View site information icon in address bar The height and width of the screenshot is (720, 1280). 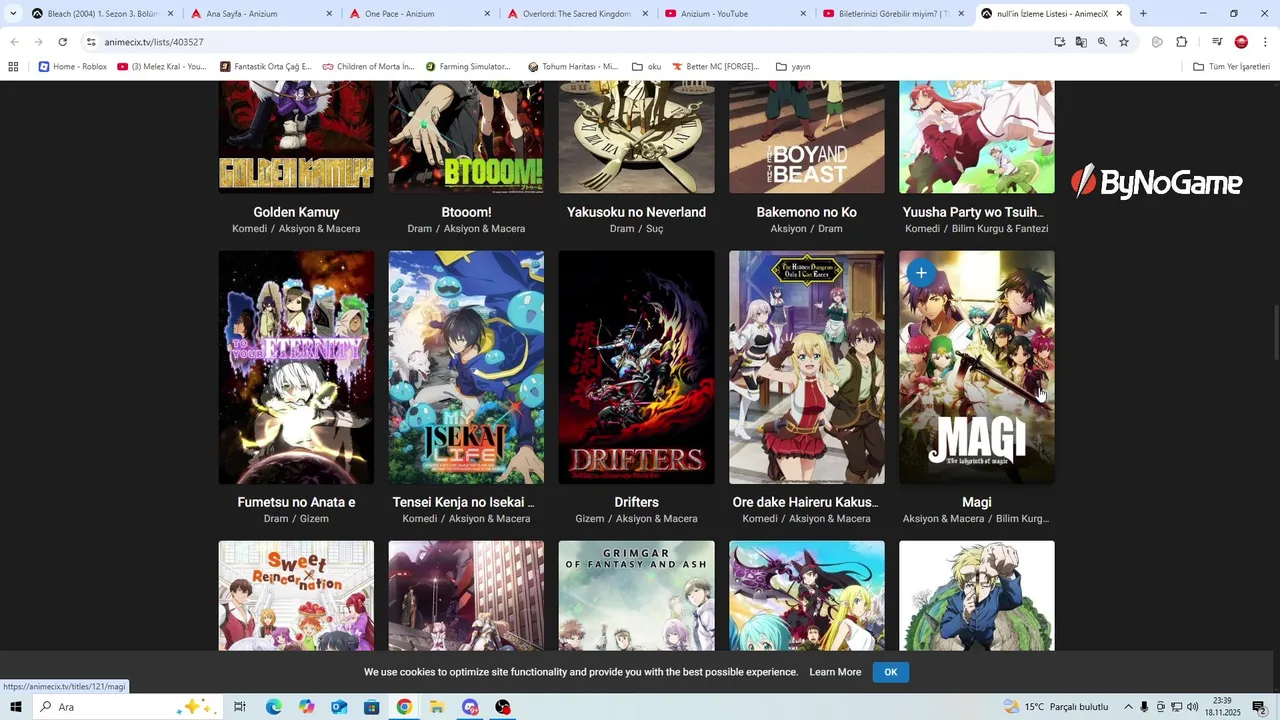tap(91, 42)
